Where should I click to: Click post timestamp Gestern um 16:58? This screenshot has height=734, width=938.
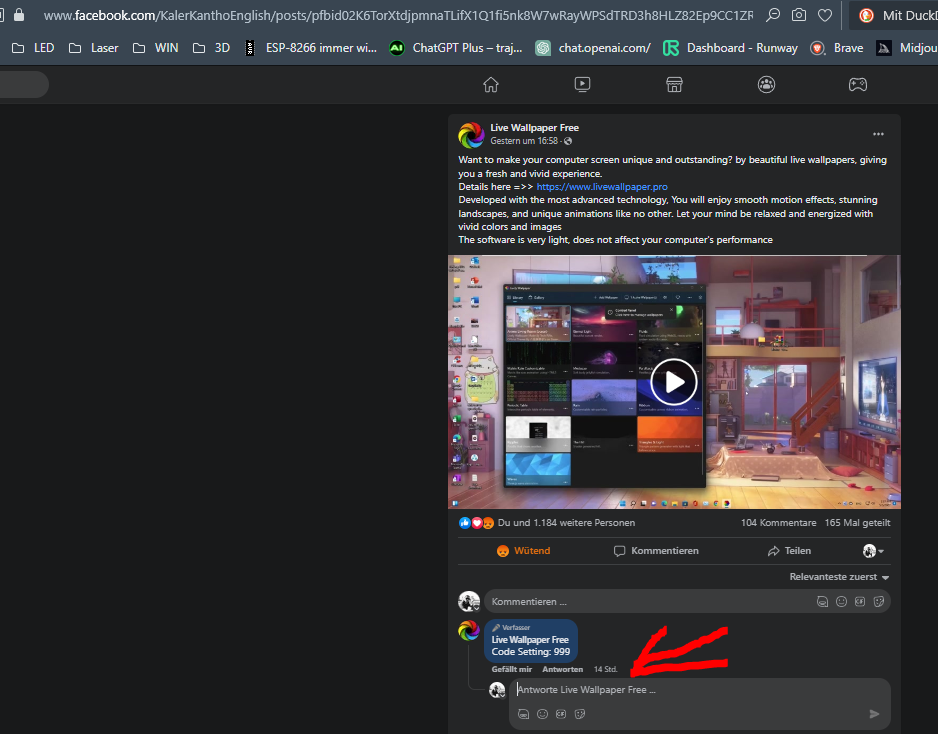[524, 141]
